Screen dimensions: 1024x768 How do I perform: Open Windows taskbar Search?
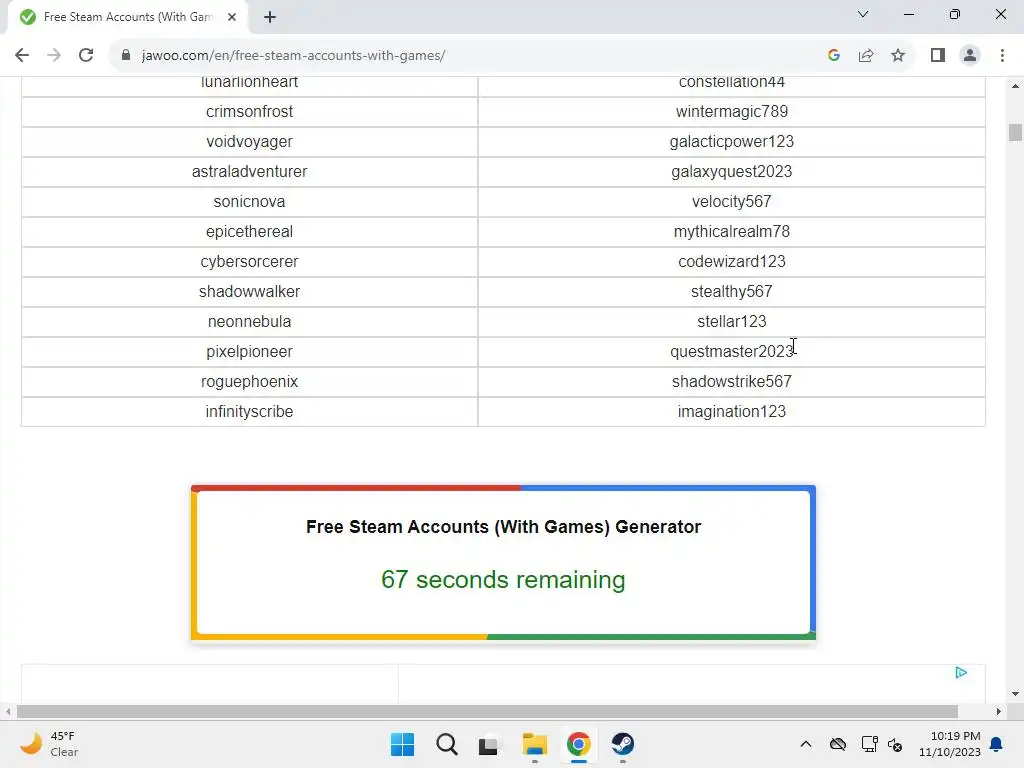click(447, 744)
